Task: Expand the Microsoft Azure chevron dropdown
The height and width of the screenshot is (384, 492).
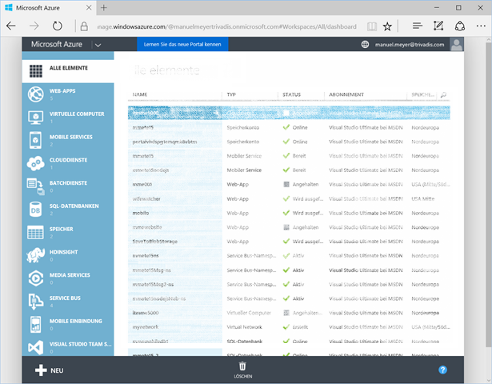Action: [98, 45]
